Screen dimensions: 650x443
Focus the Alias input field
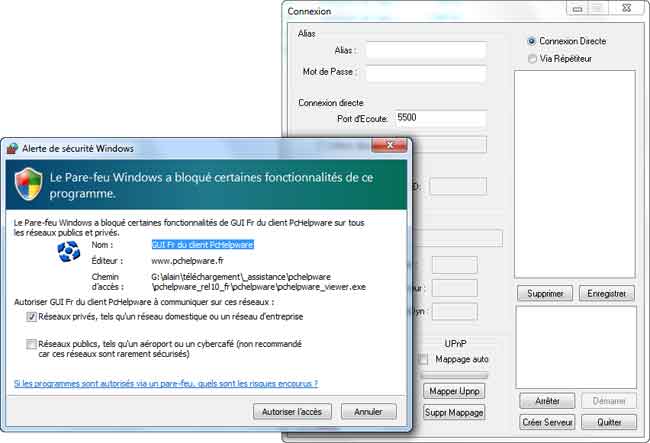point(427,51)
